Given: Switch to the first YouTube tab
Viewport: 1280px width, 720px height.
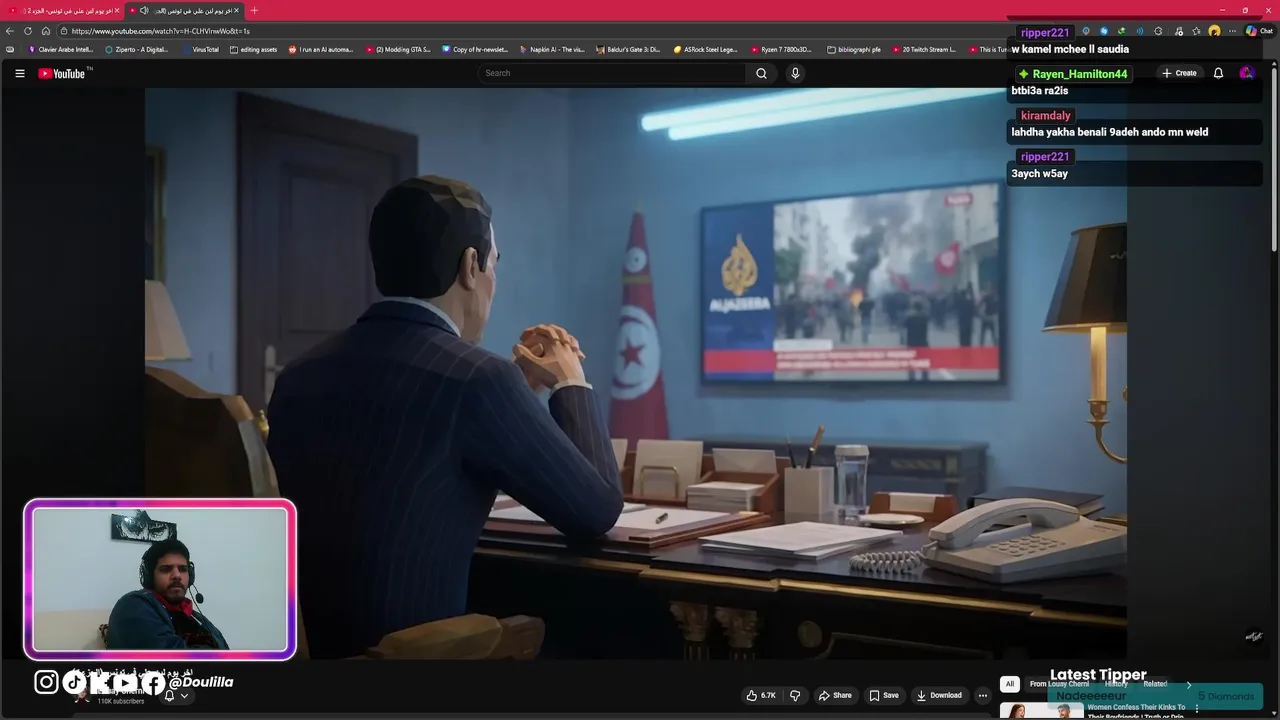Looking at the screenshot, I should tap(60, 10).
